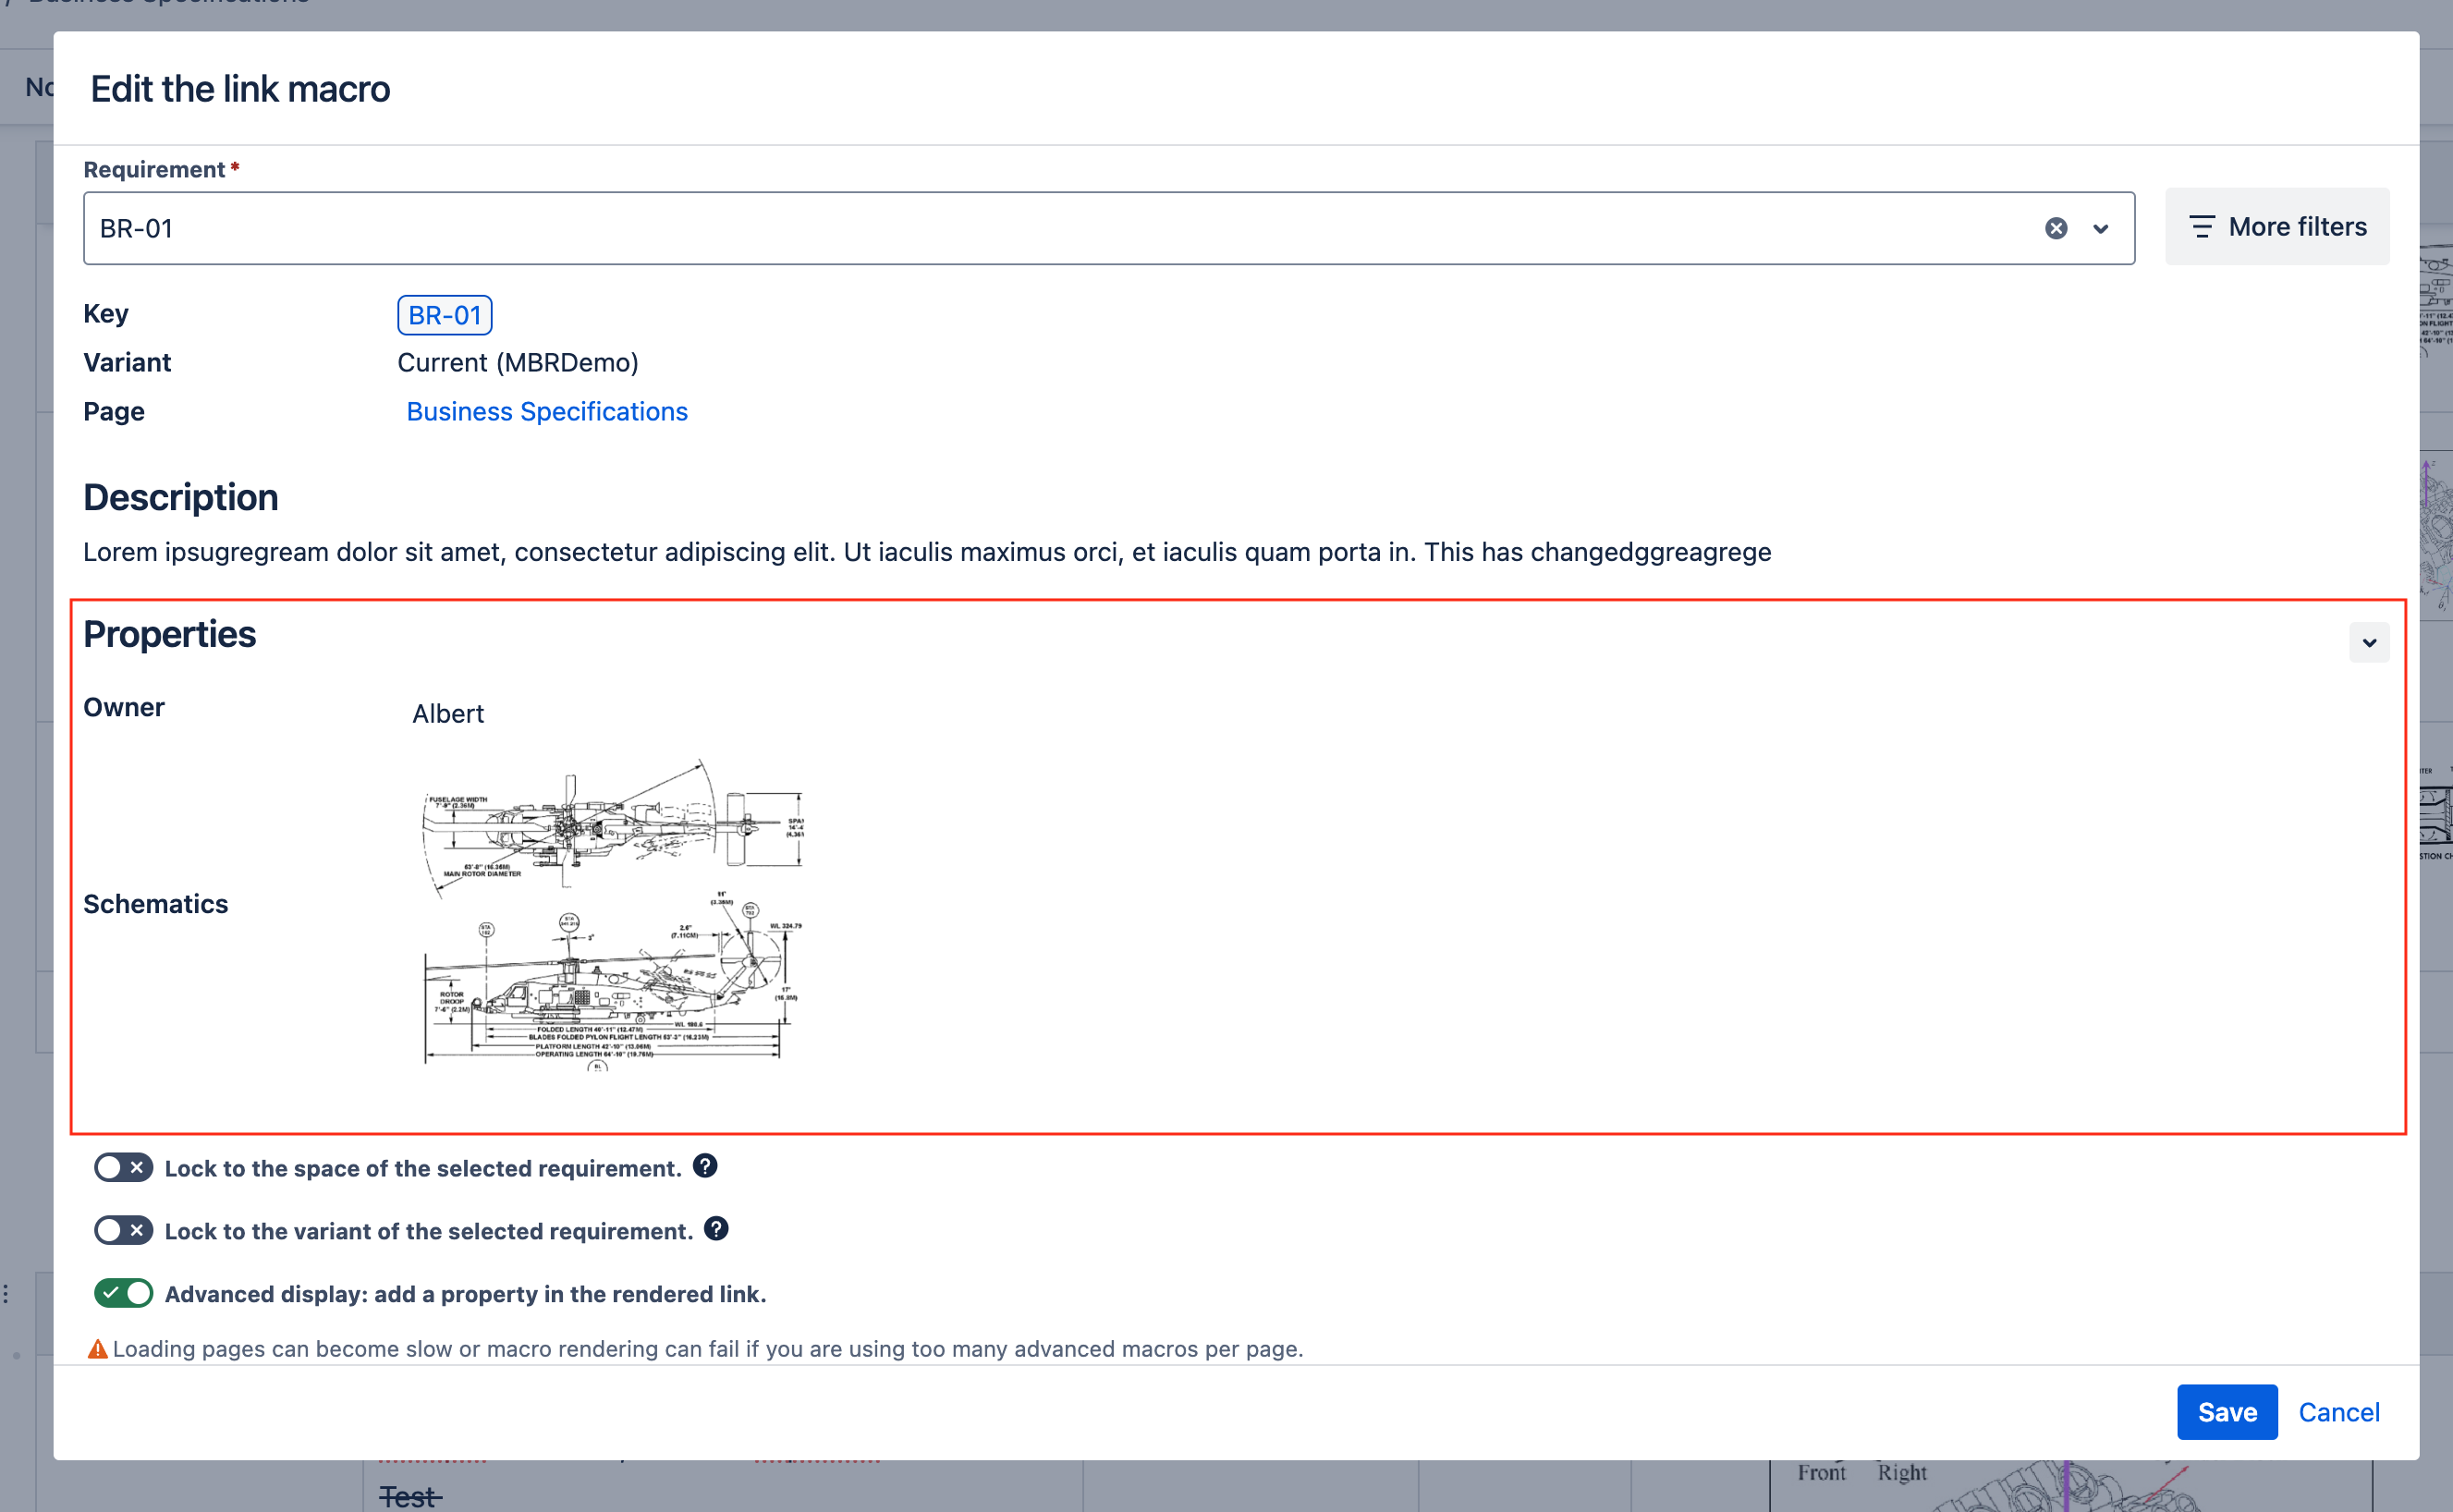The width and height of the screenshot is (2453, 1512).
Task: Clear the selected requirement using the X icon
Action: click(2056, 228)
